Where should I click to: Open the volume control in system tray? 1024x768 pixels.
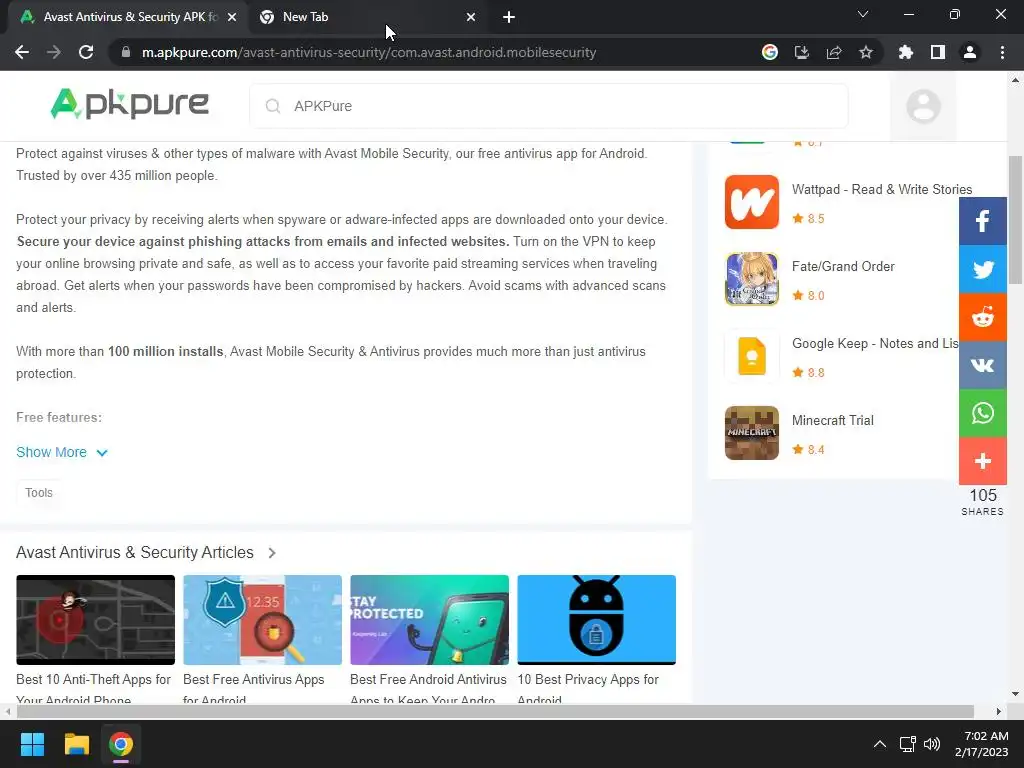point(932,744)
